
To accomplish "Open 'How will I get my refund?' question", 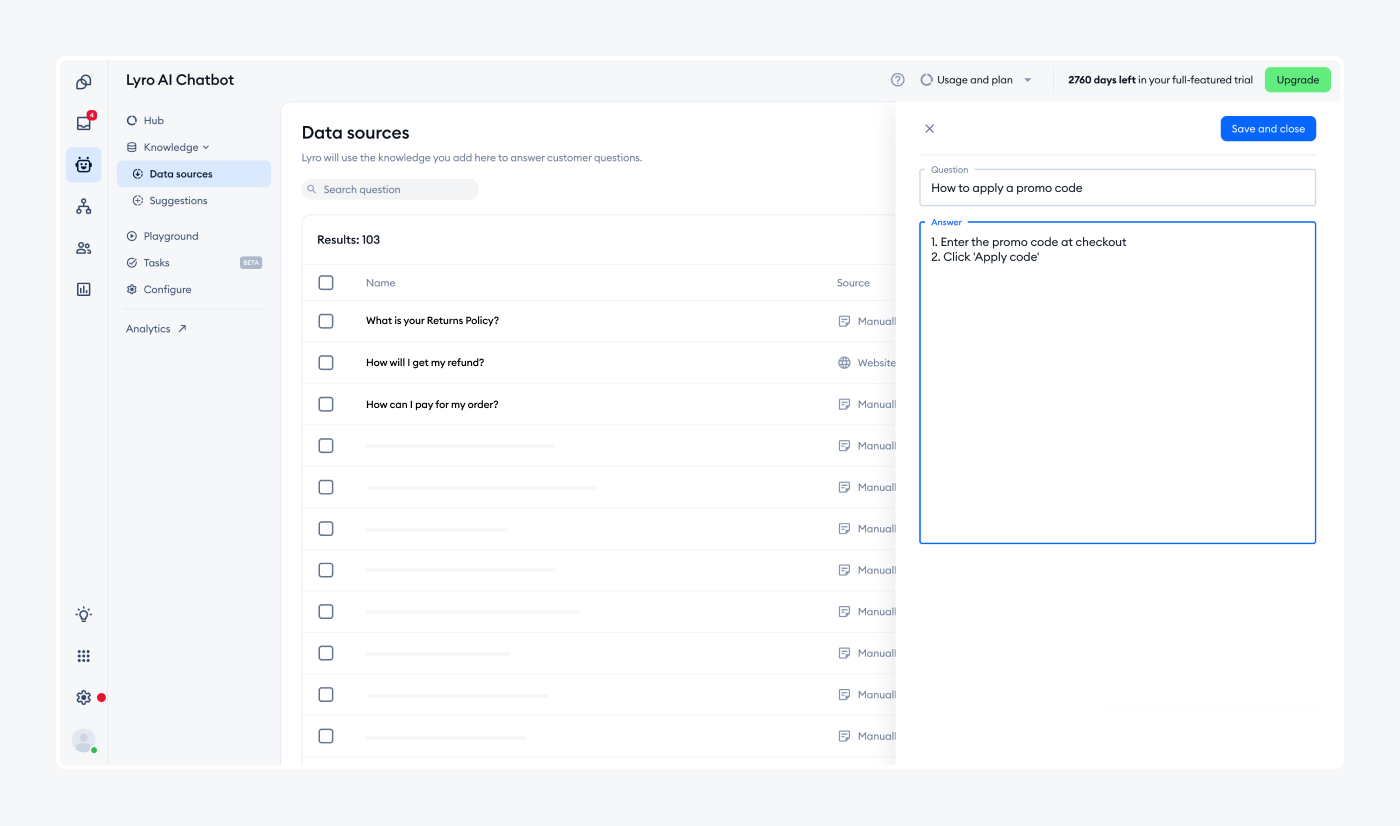I will coord(425,363).
